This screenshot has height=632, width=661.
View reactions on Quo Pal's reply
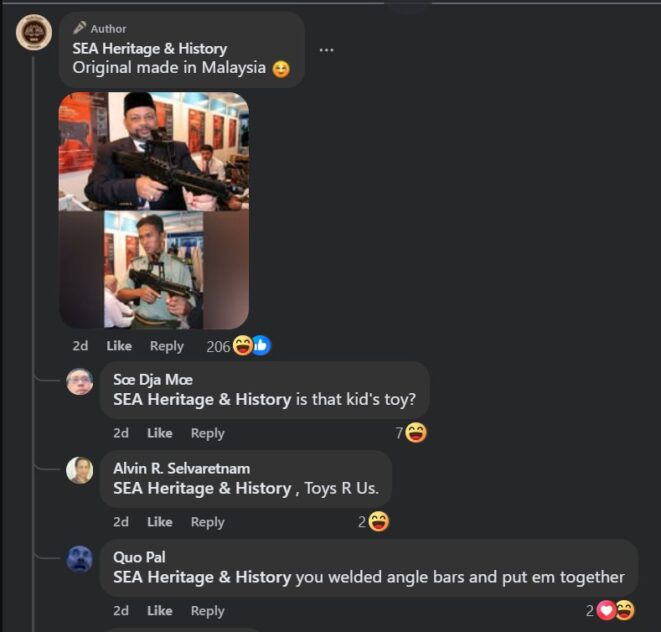[610, 609]
